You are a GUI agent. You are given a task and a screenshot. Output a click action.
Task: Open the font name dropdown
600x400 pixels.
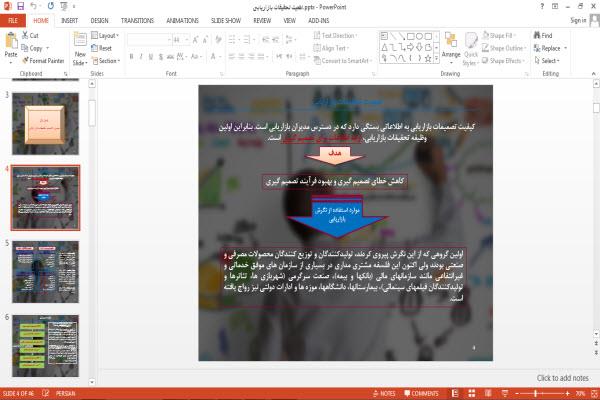[169, 40]
